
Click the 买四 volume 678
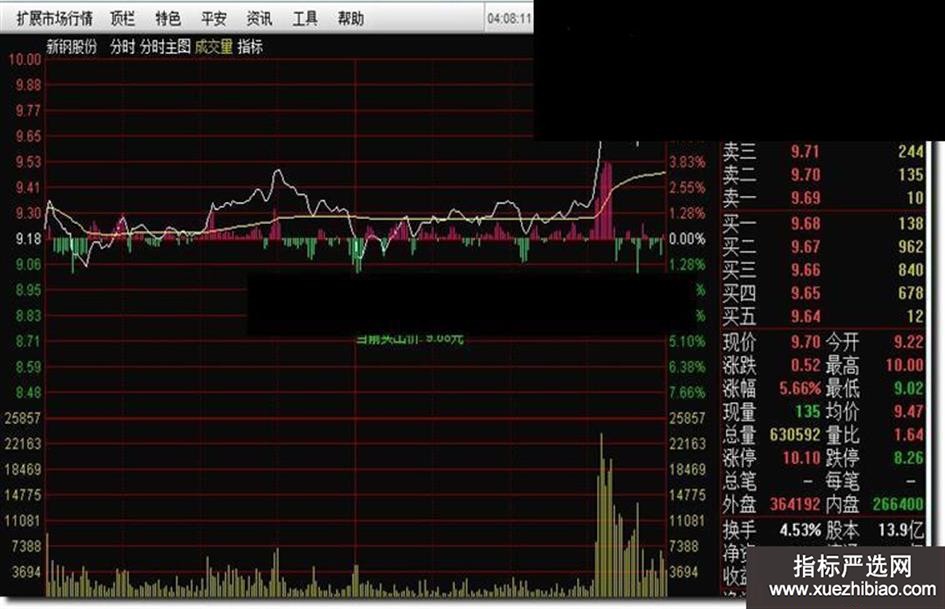pos(911,293)
